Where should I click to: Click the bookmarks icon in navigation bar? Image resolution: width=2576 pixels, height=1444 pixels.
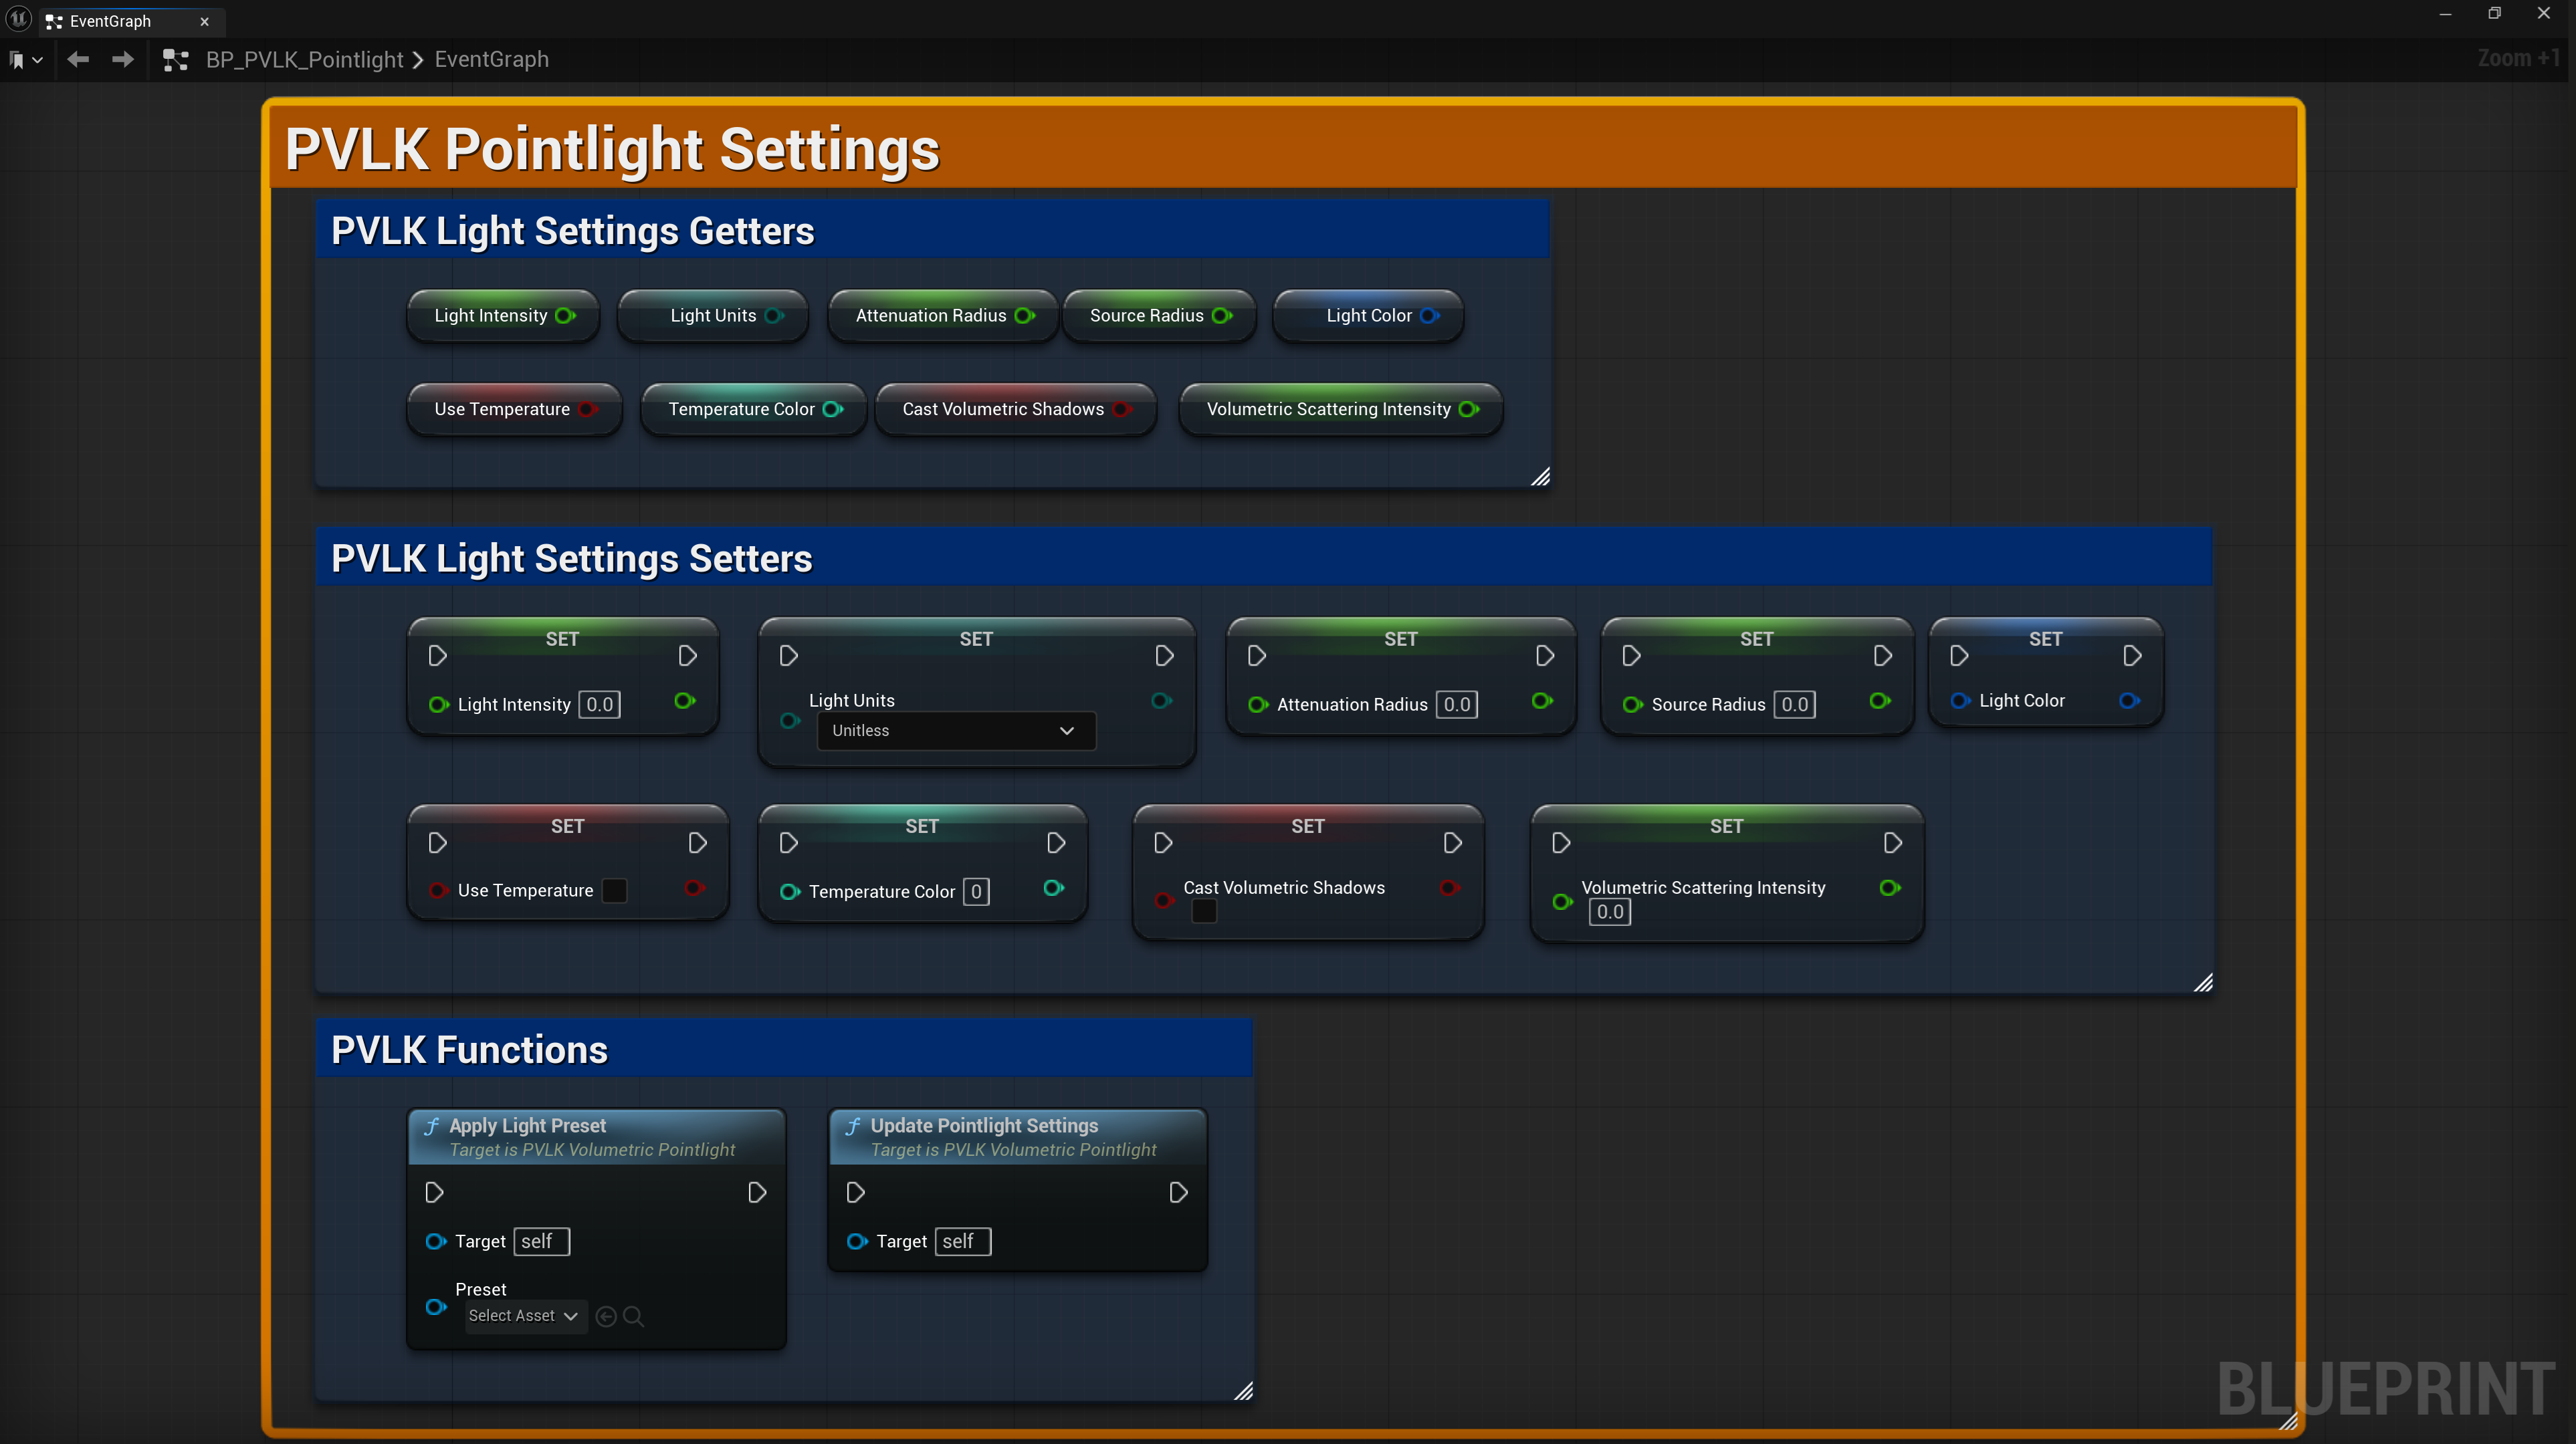point(16,60)
